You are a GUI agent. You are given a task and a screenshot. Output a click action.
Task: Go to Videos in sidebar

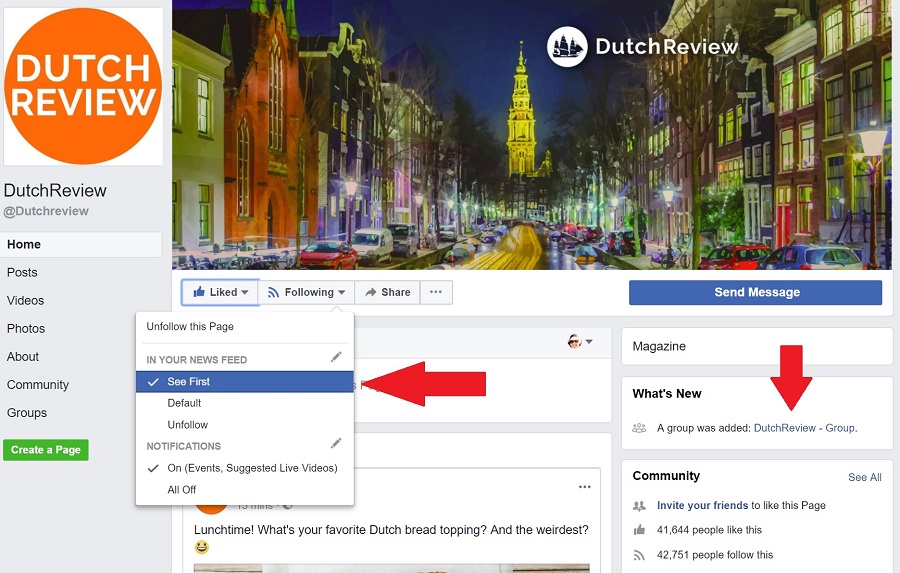[x=25, y=301]
